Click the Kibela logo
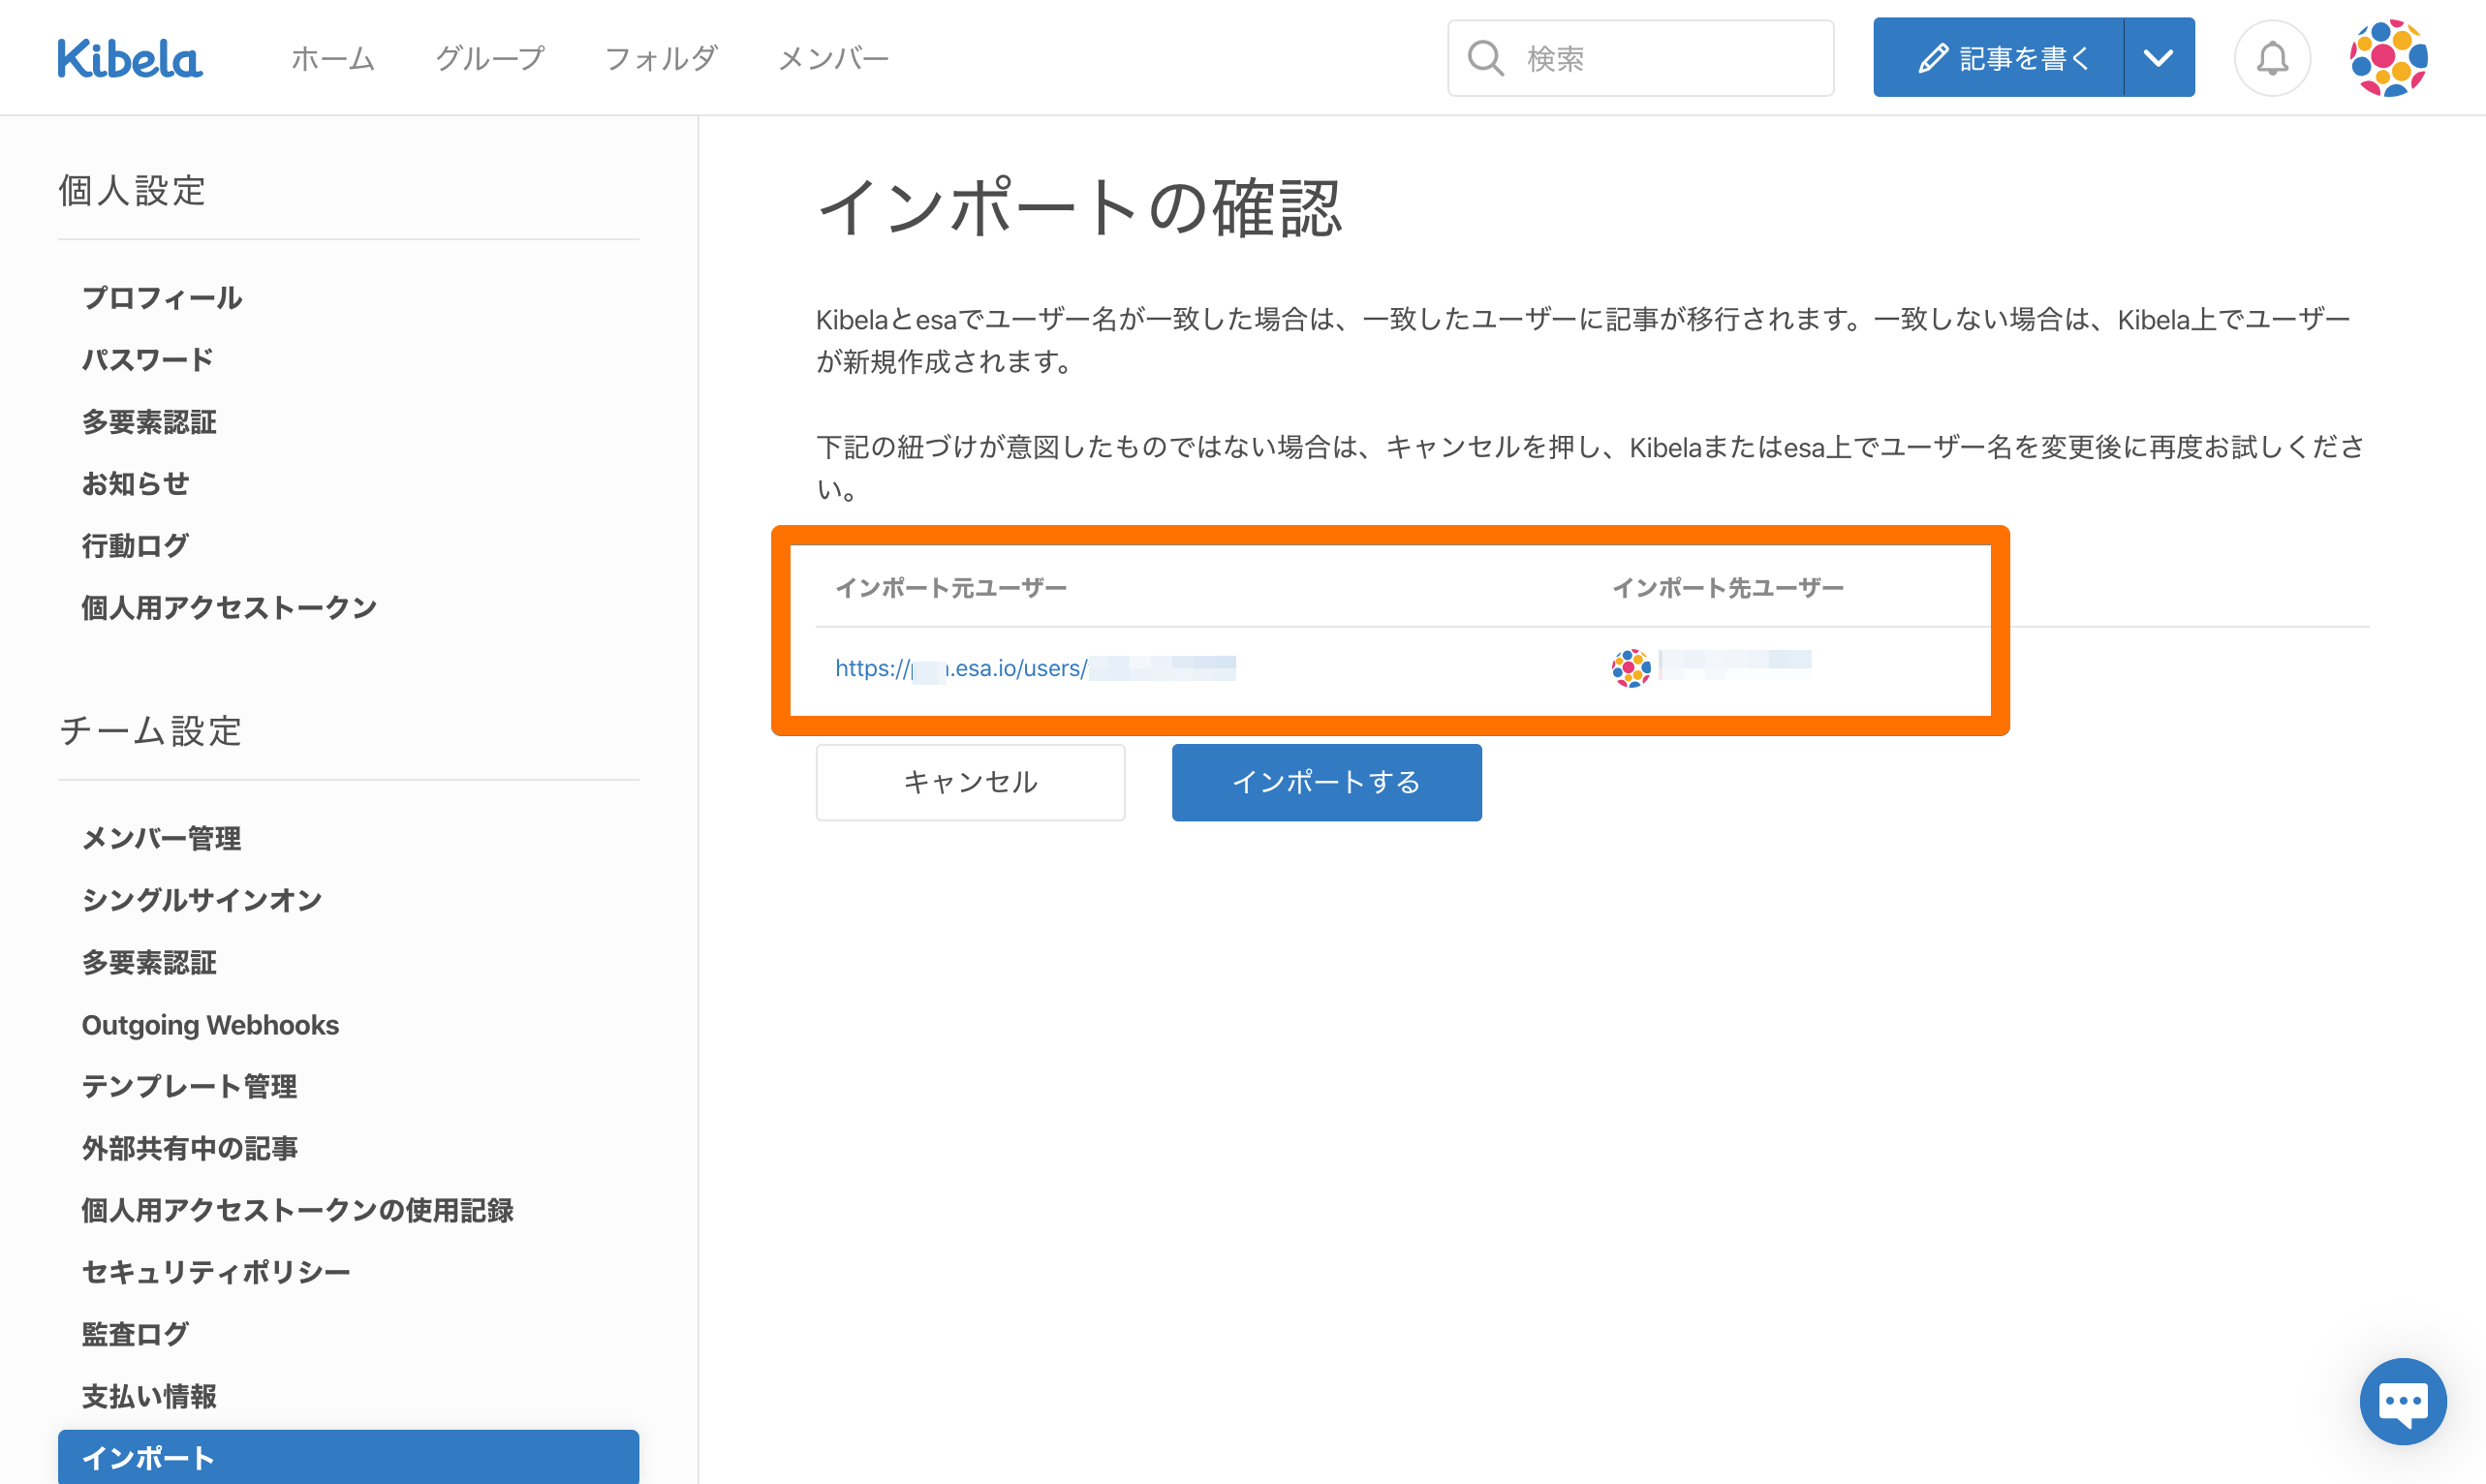 coord(130,59)
